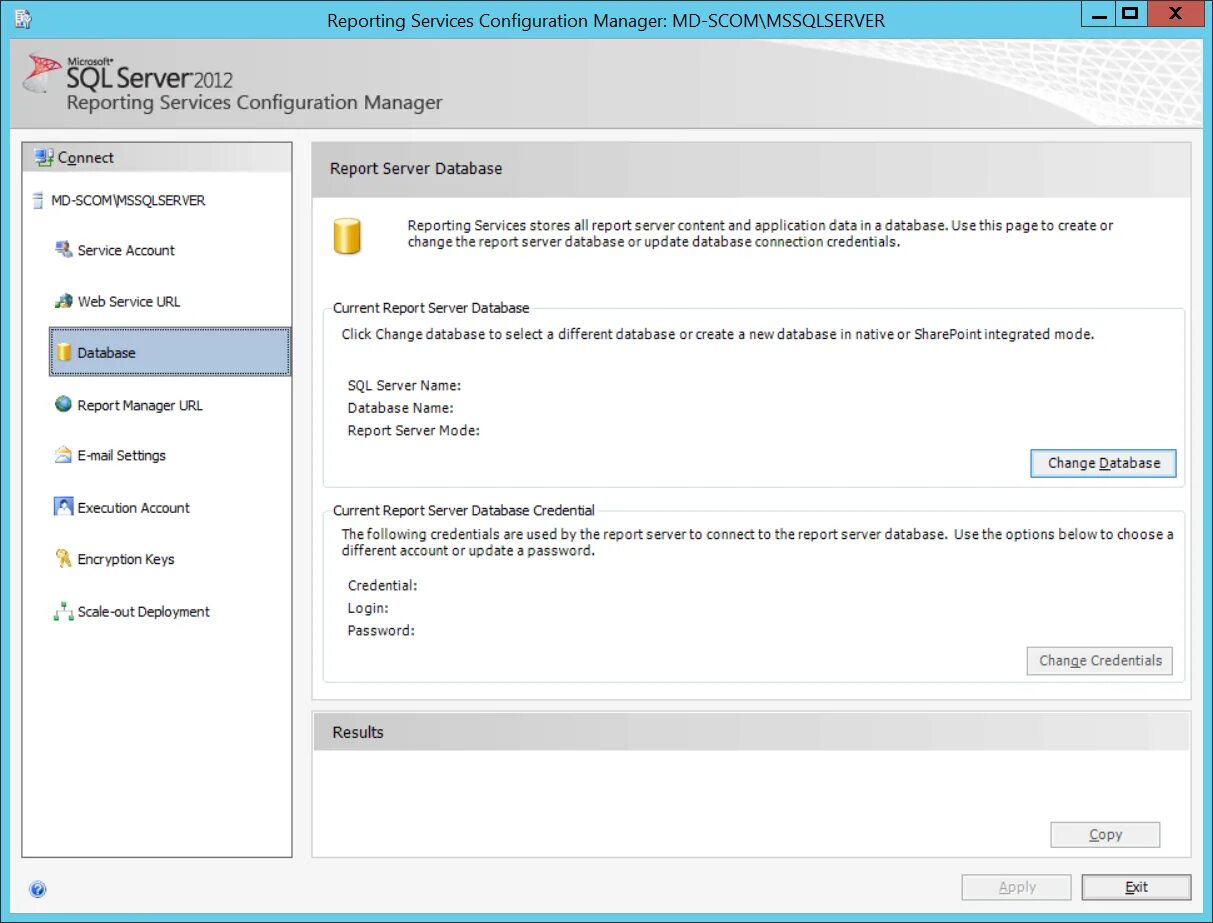Click the Credential label
Screen dimensions: 1213x923
point(382,585)
